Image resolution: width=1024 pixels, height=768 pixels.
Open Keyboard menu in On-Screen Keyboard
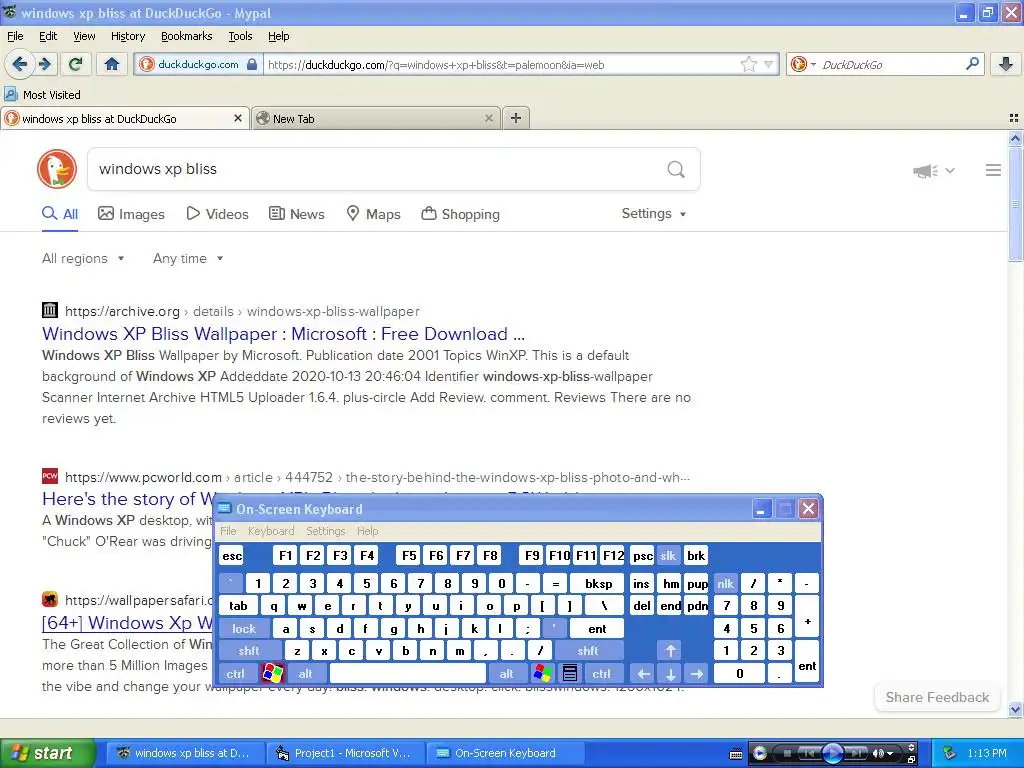click(x=271, y=531)
